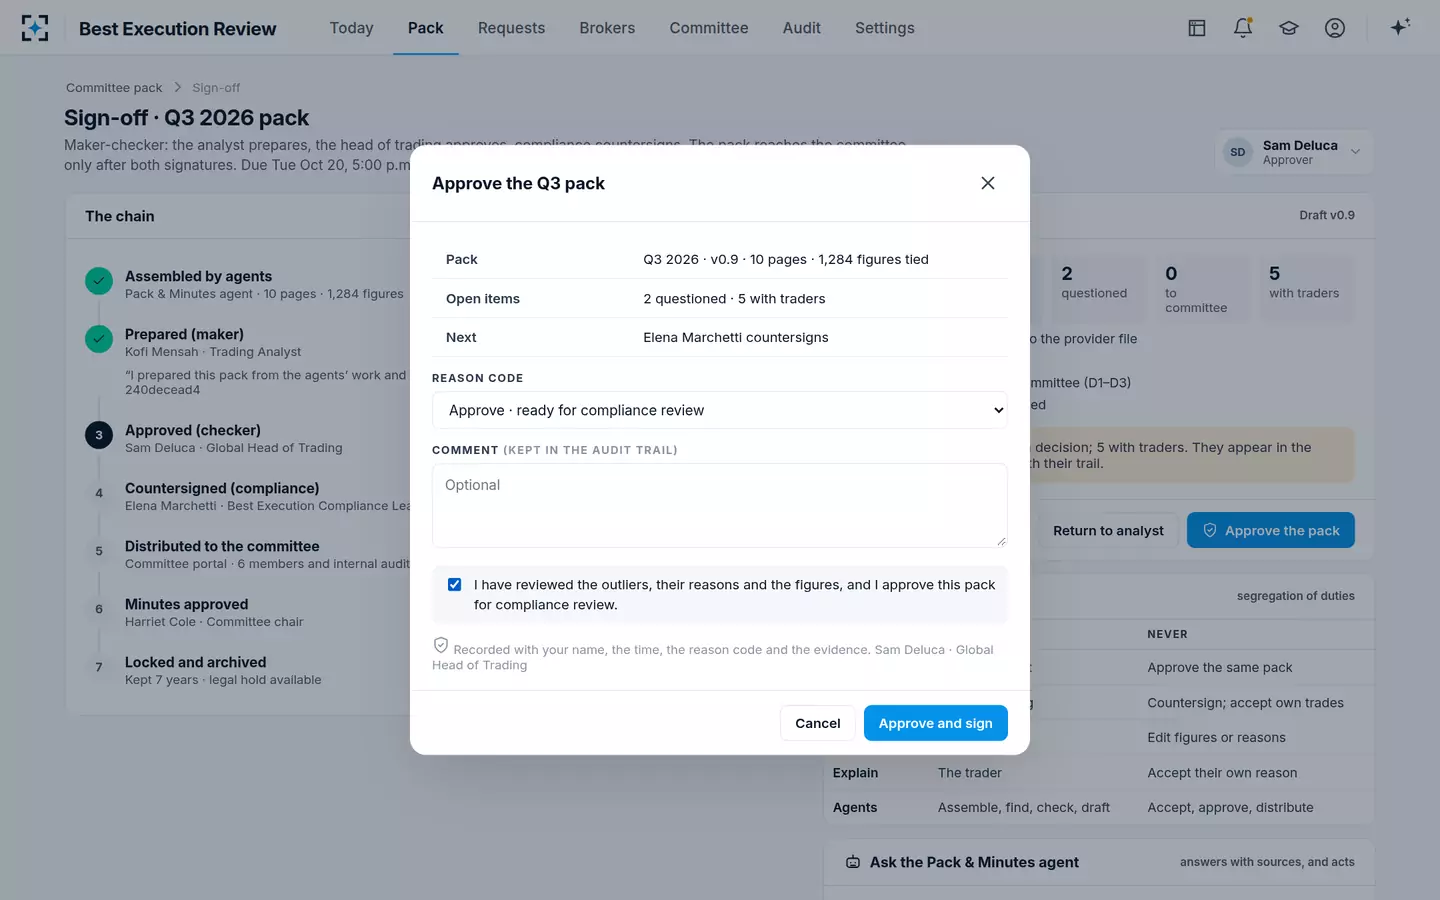Open the Reason code dropdown
1440x900 pixels.
[x=720, y=410]
